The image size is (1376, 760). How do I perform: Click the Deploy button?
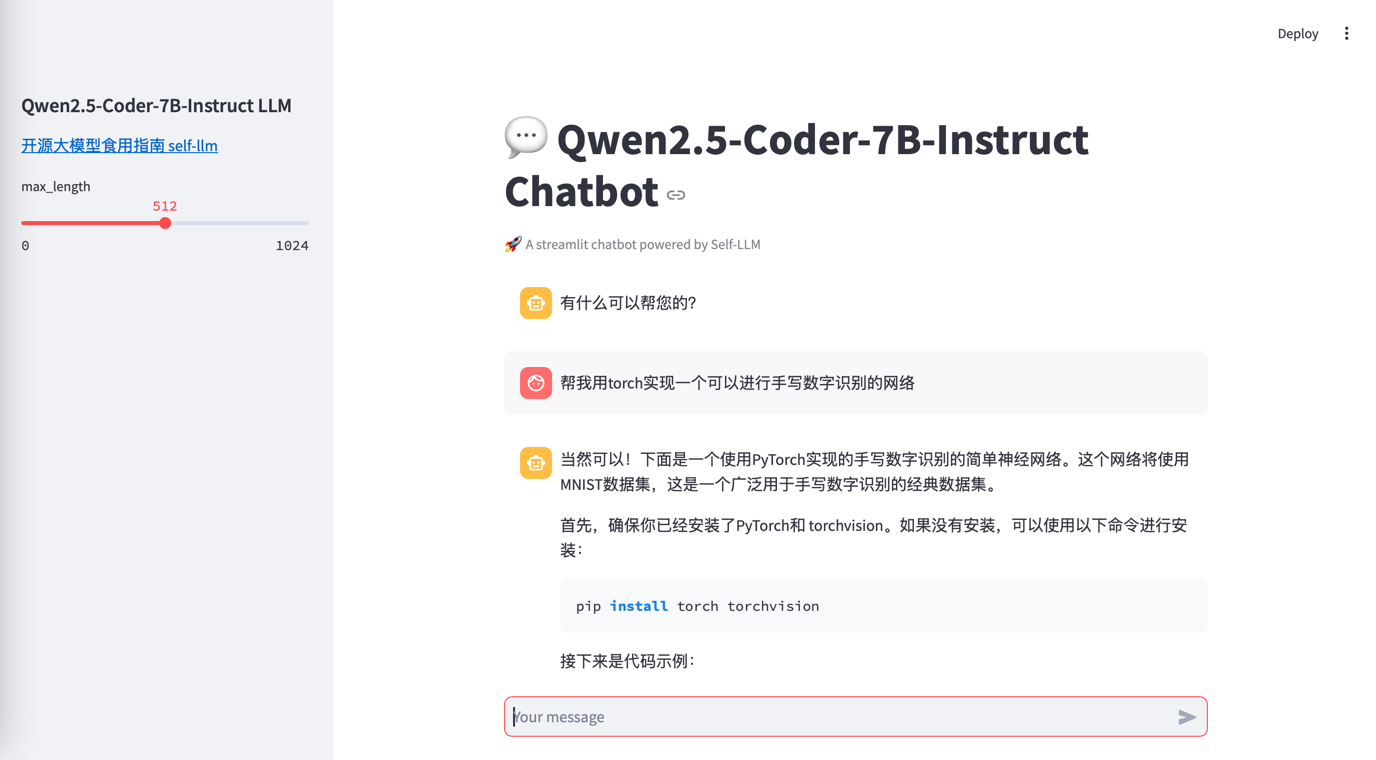tap(1297, 33)
